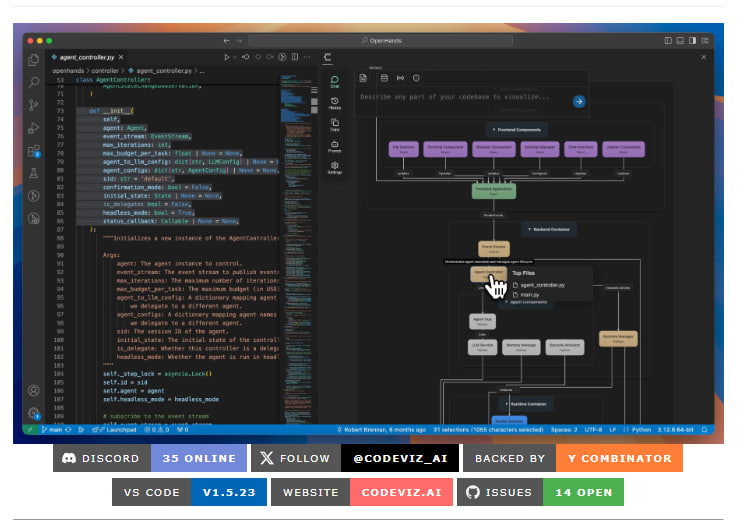Click the split editor icon
Viewport: 740px width, 520px height.
pos(295,57)
